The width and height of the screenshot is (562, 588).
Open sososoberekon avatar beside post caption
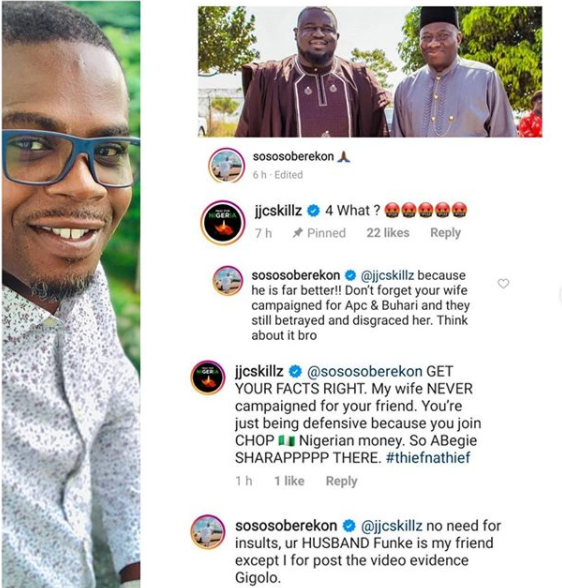(x=226, y=165)
